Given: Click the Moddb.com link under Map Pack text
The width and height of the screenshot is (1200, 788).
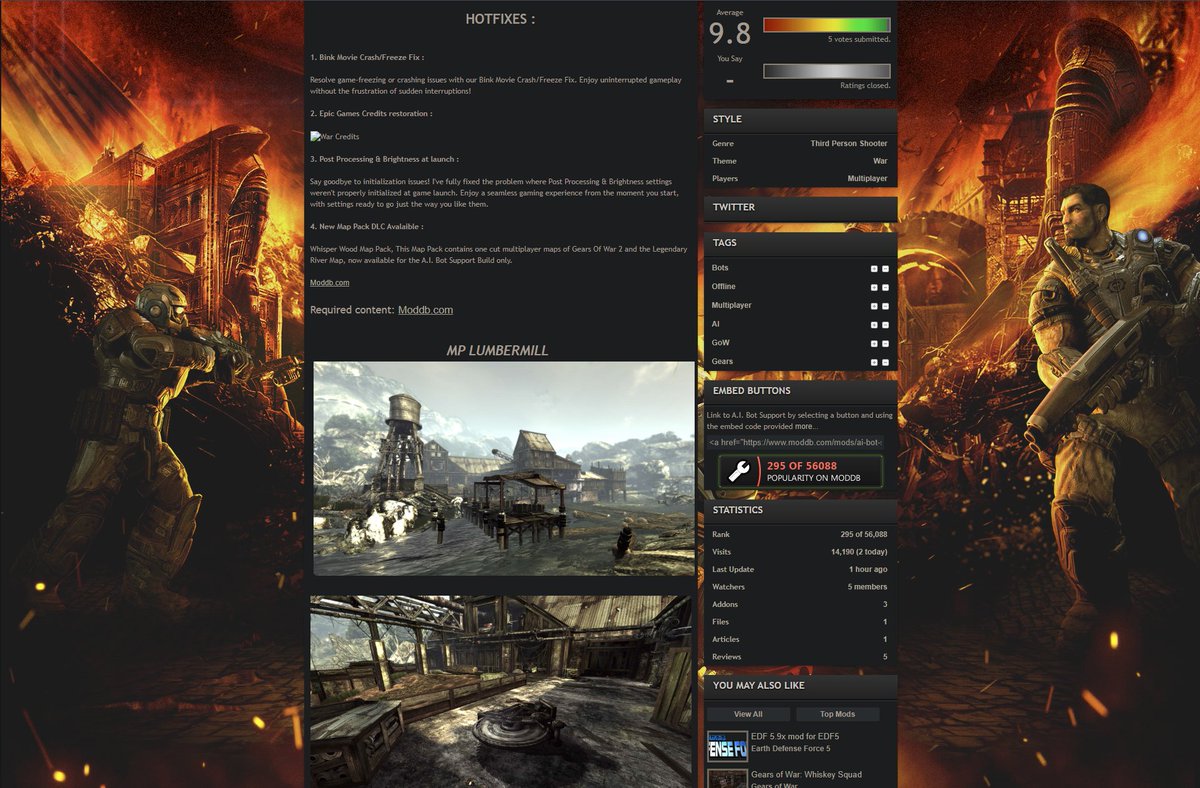Looking at the screenshot, I should point(330,283).
